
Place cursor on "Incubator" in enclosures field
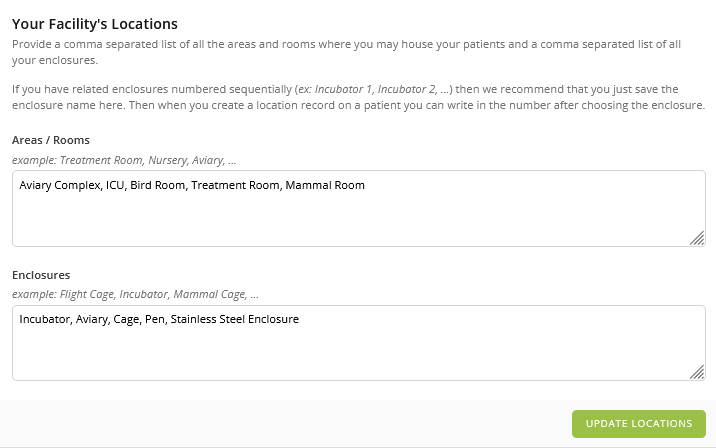(44, 319)
